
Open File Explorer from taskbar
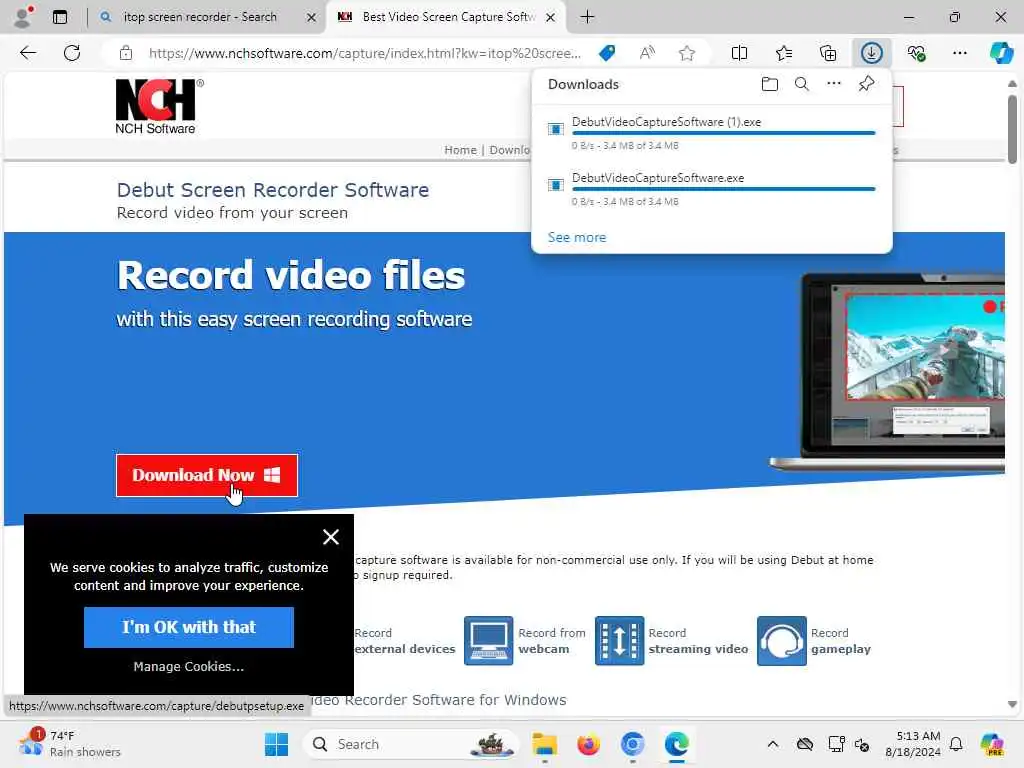[x=544, y=744]
